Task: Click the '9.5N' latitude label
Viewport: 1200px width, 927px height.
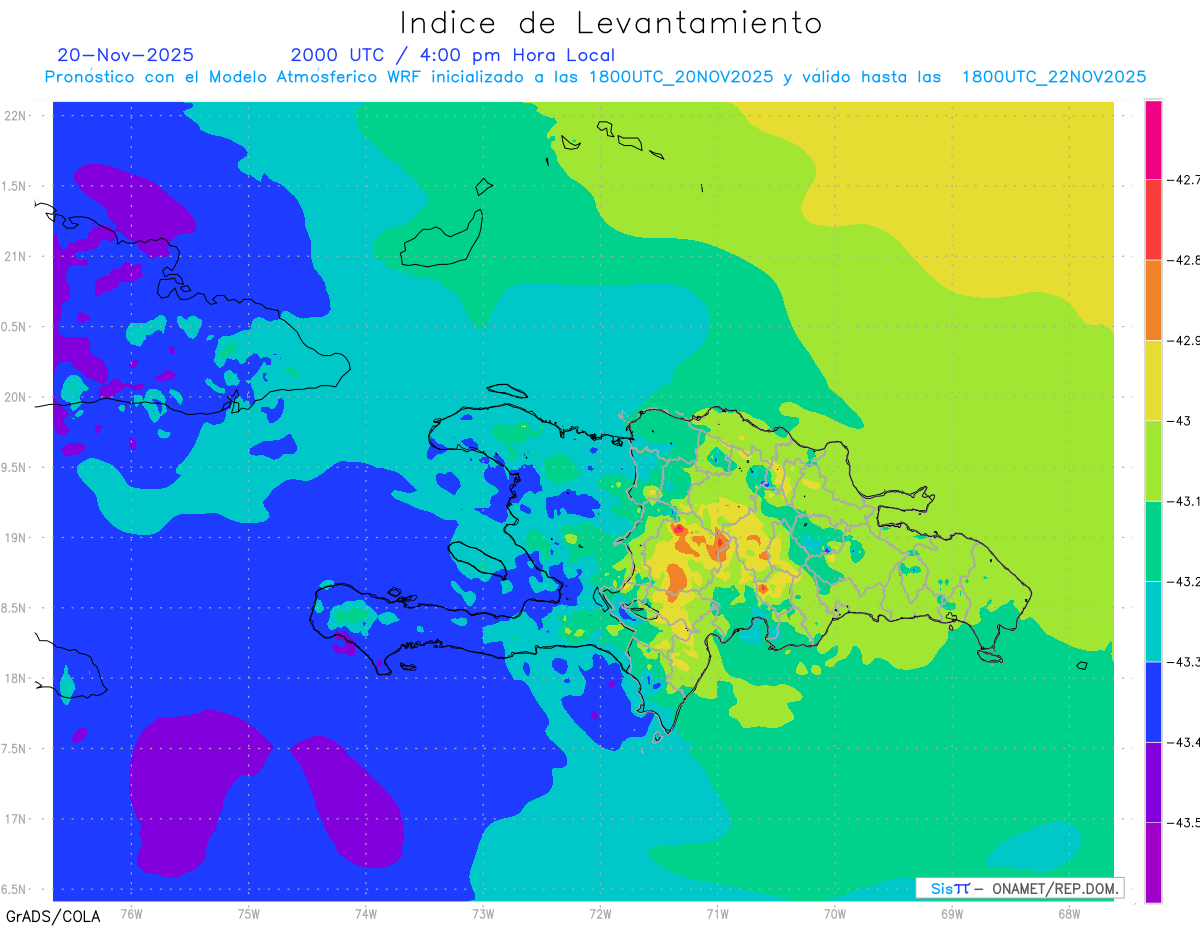Action: [x=15, y=468]
